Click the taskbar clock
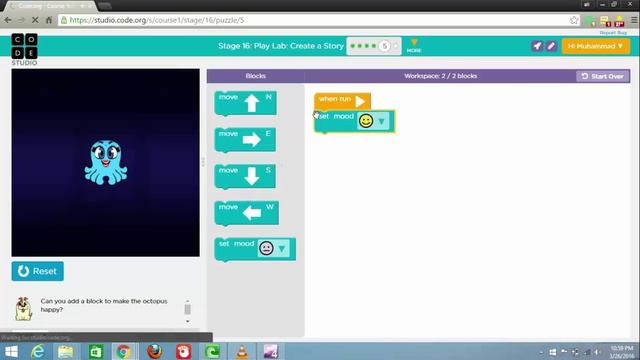 pyautogui.click(x=621, y=352)
